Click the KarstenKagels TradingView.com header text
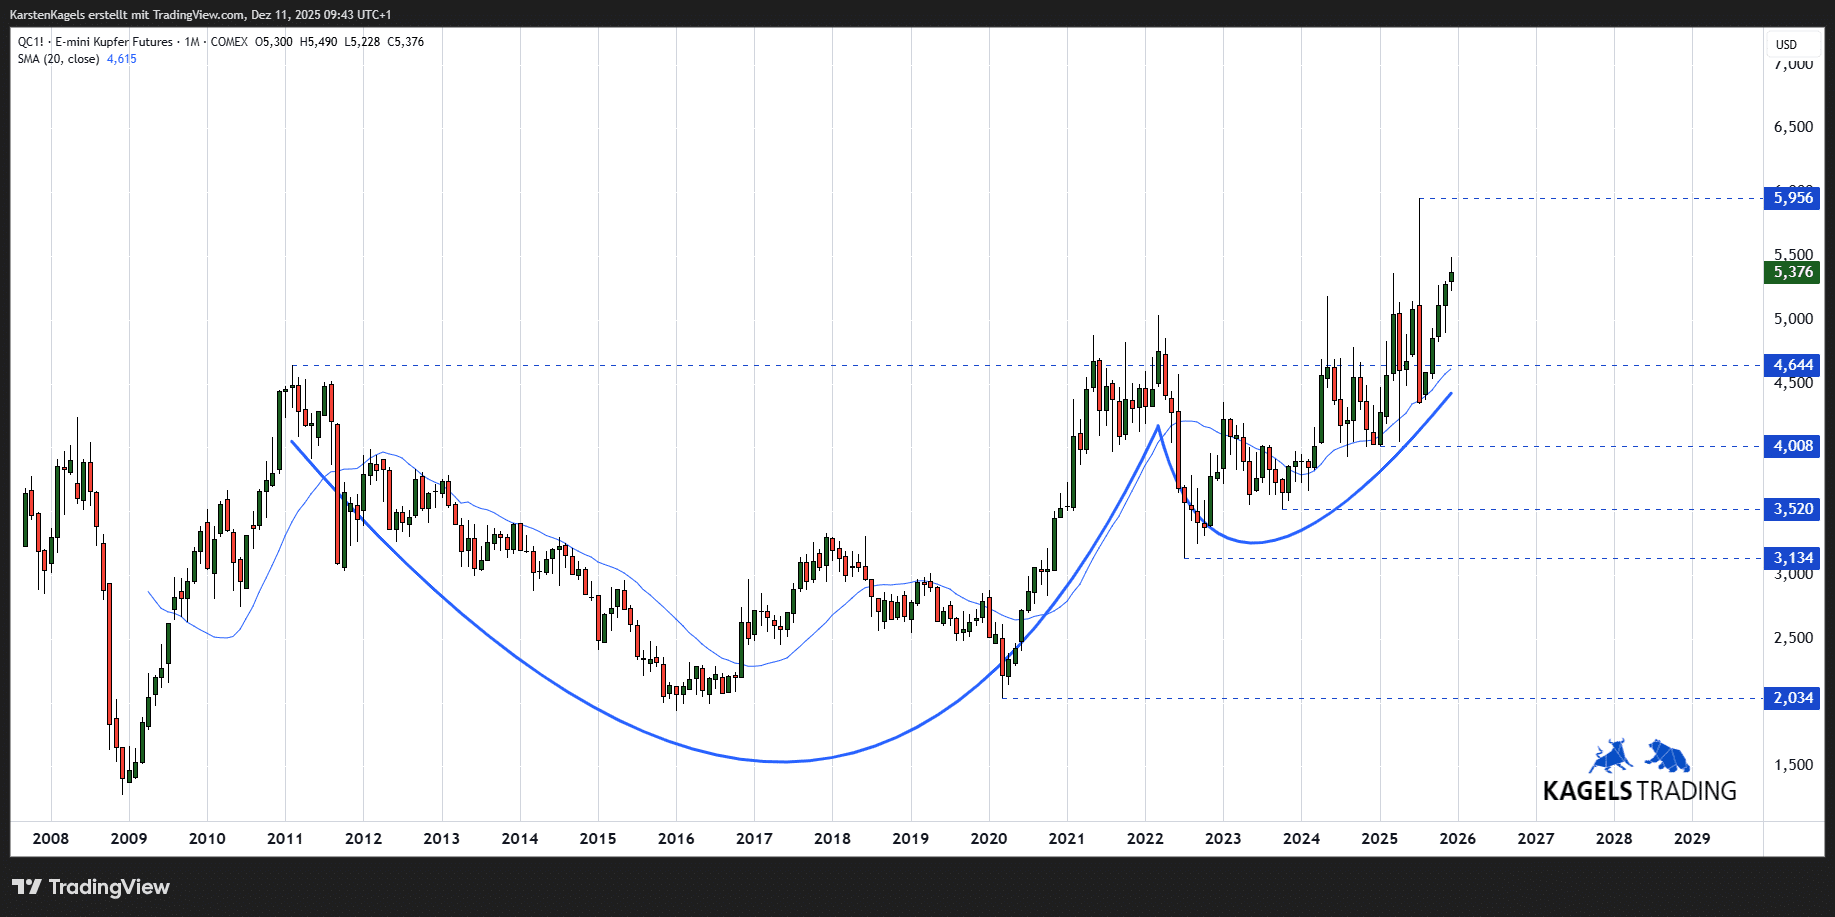1835x917 pixels. tap(200, 15)
